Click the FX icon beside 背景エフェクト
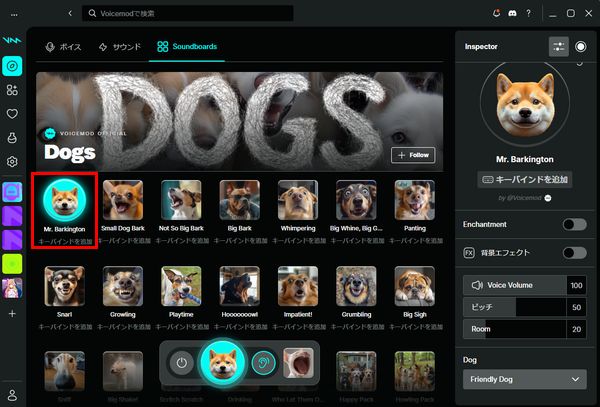This screenshot has height=407, width=600. [x=469, y=253]
